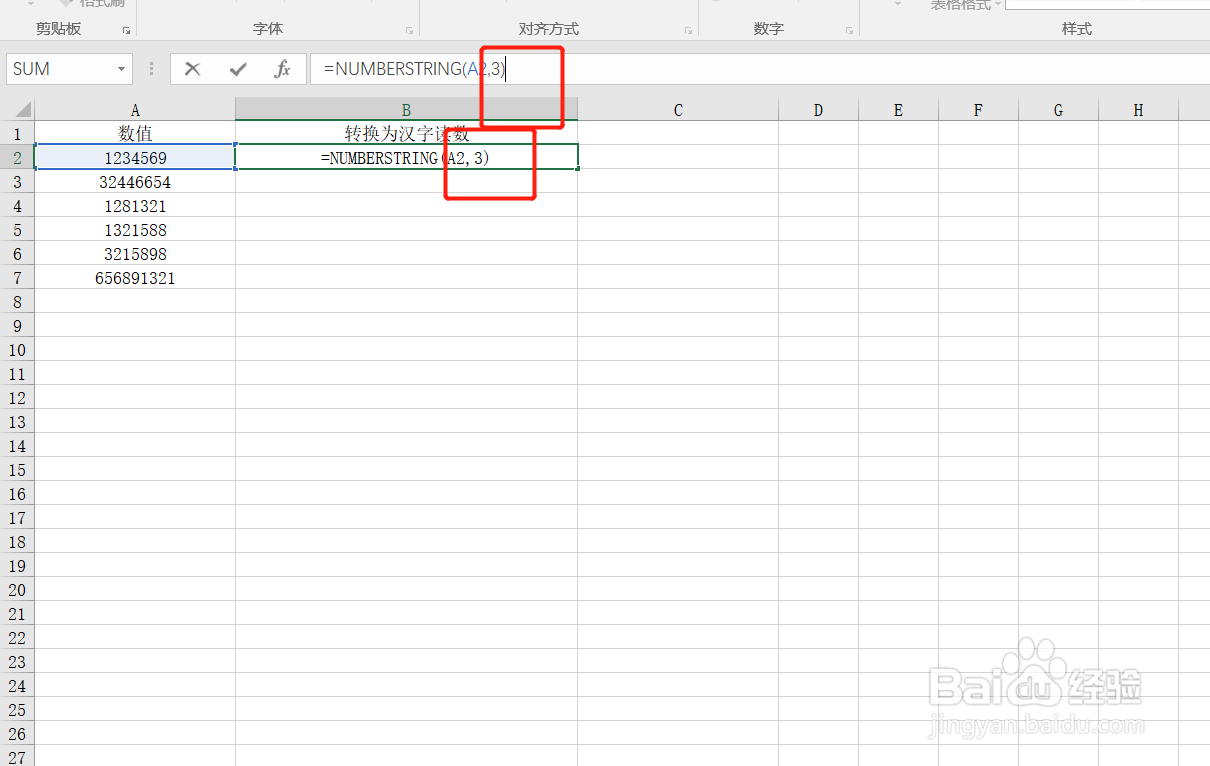The height and width of the screenshot is (766, 1210).
Task: Confirm the formula with the checkmark icon
Action: tap(238, 69)
